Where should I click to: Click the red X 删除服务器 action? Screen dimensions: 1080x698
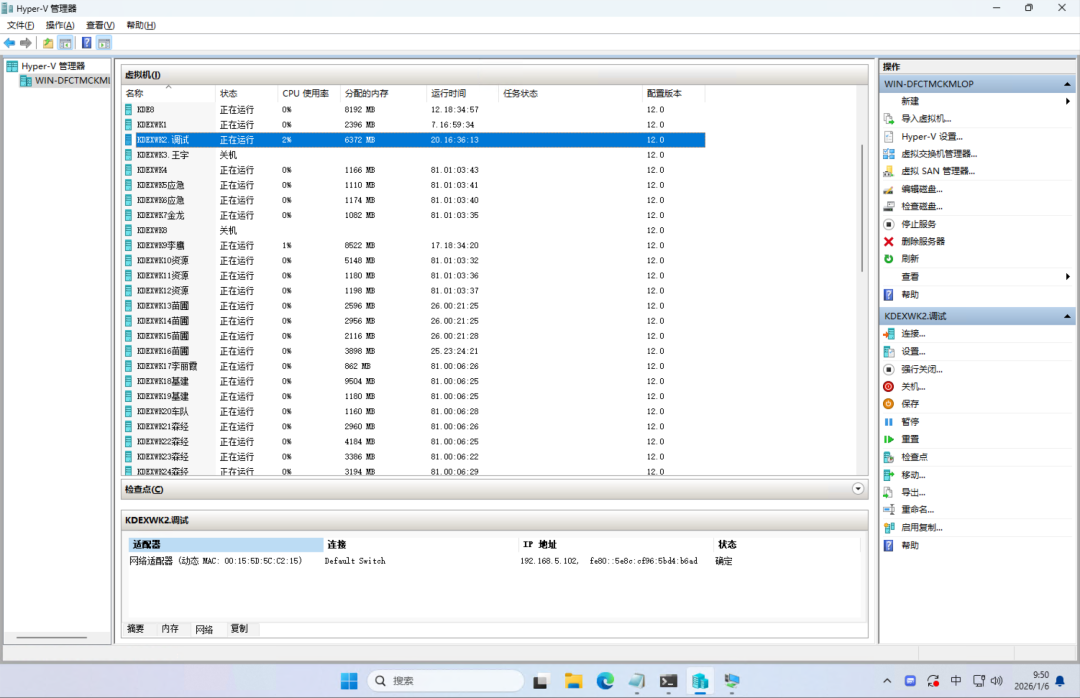tap(889, 241)
